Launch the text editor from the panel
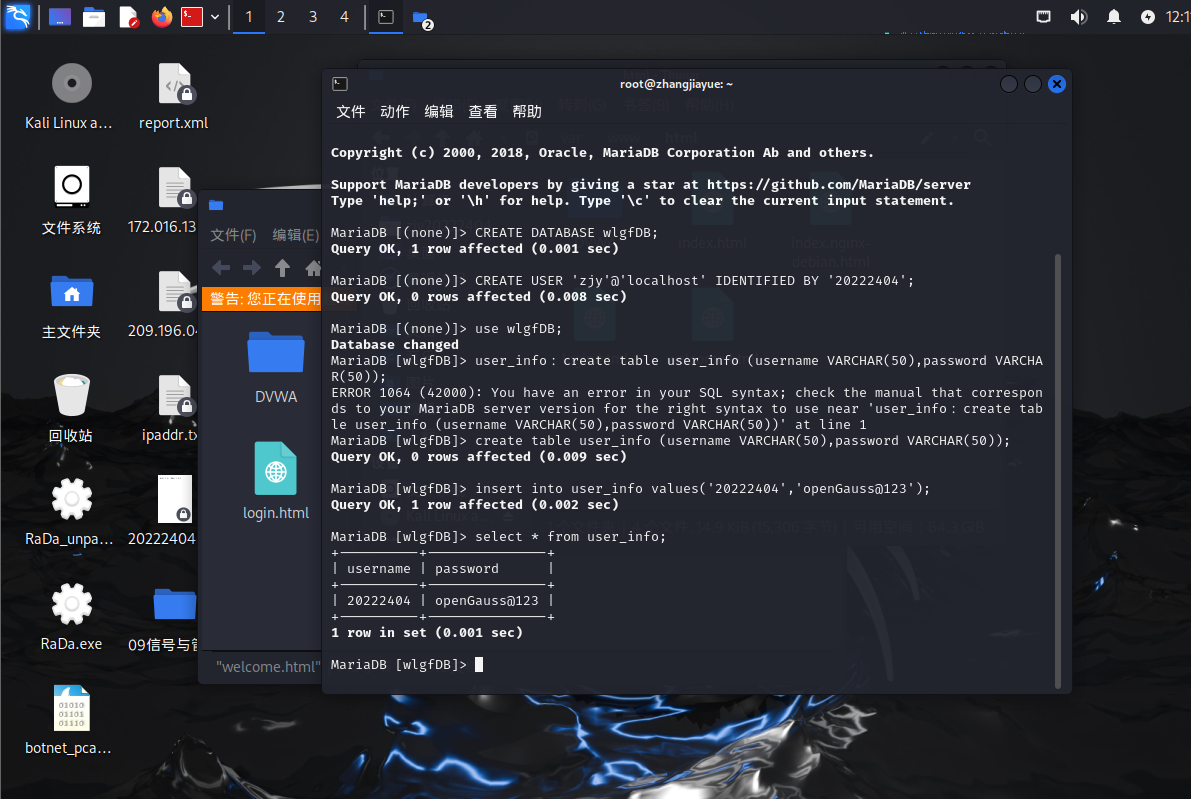This screenshot has height=799, width=1191. coord(128,17)
